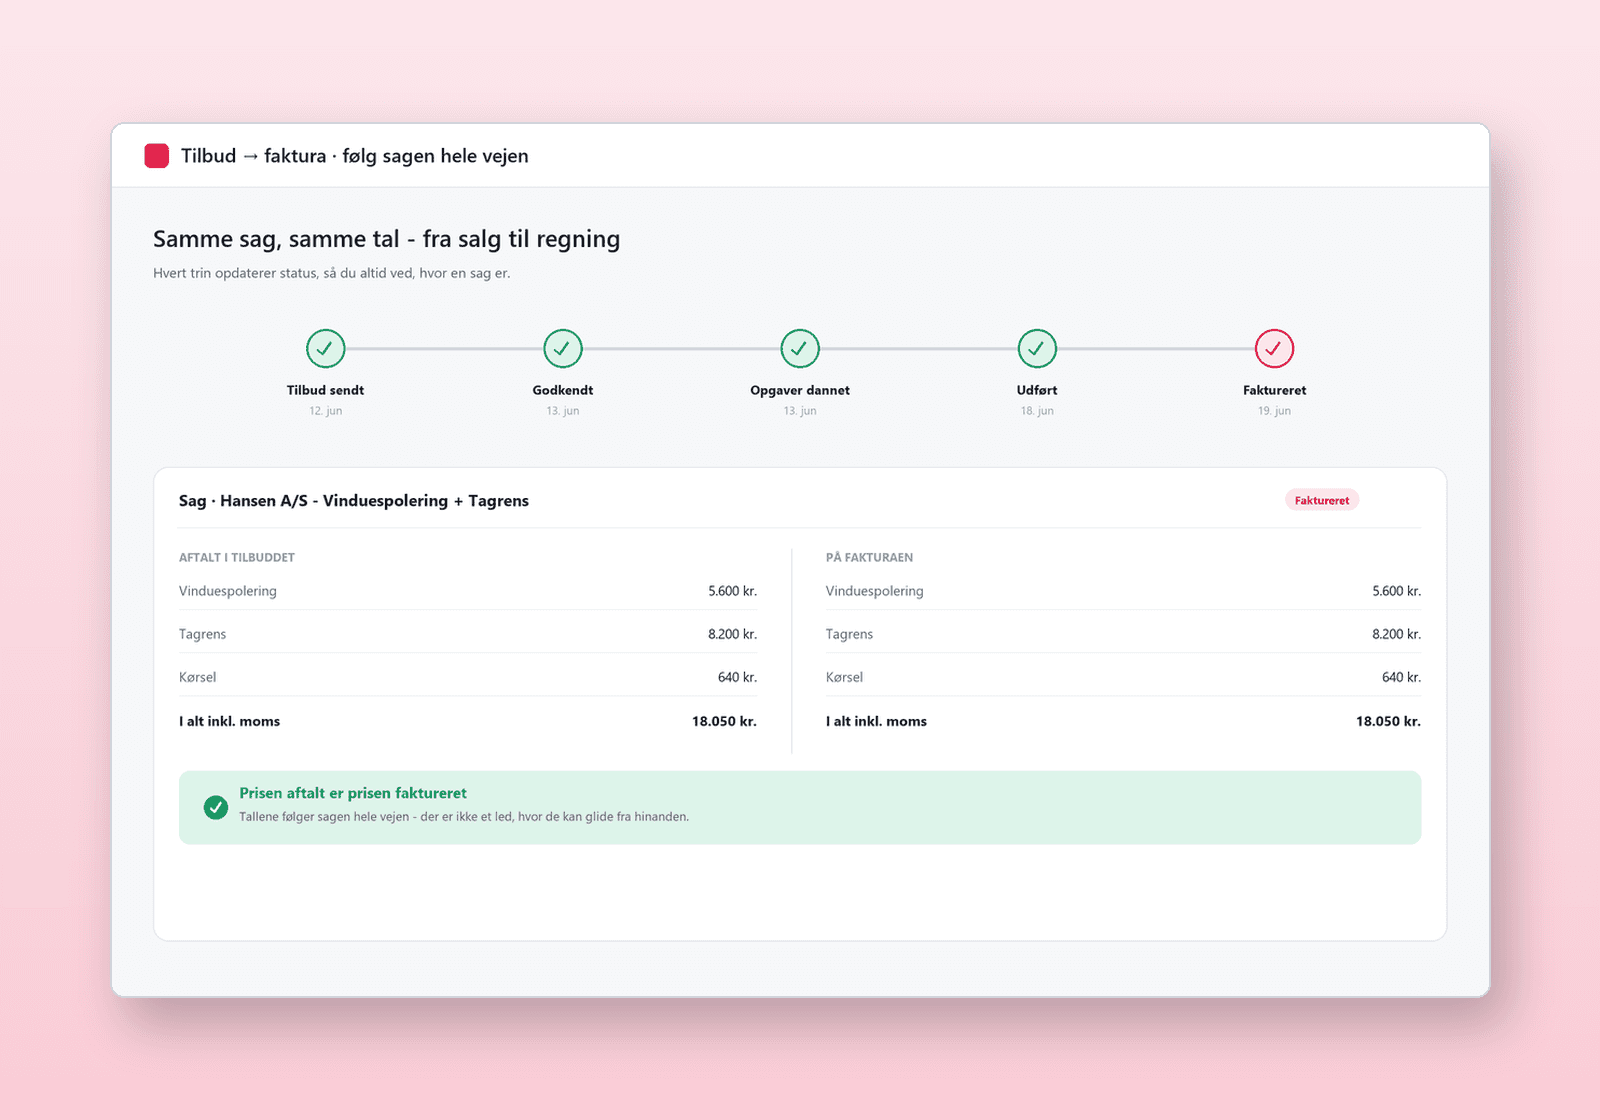Image resolution: width=1600 pixels, height=1120 pixels.
Task: Select the Tilbud sendt checkmark step
Action: [x=325, y=348]
